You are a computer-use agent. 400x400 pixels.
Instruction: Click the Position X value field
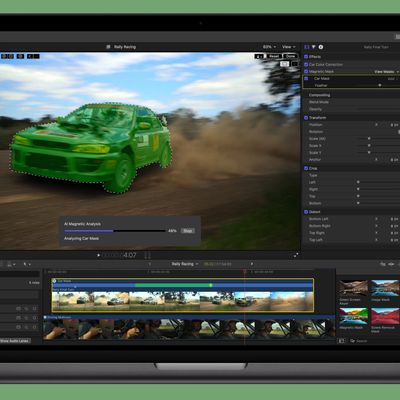pyautogui.click(x=394, y=125)
